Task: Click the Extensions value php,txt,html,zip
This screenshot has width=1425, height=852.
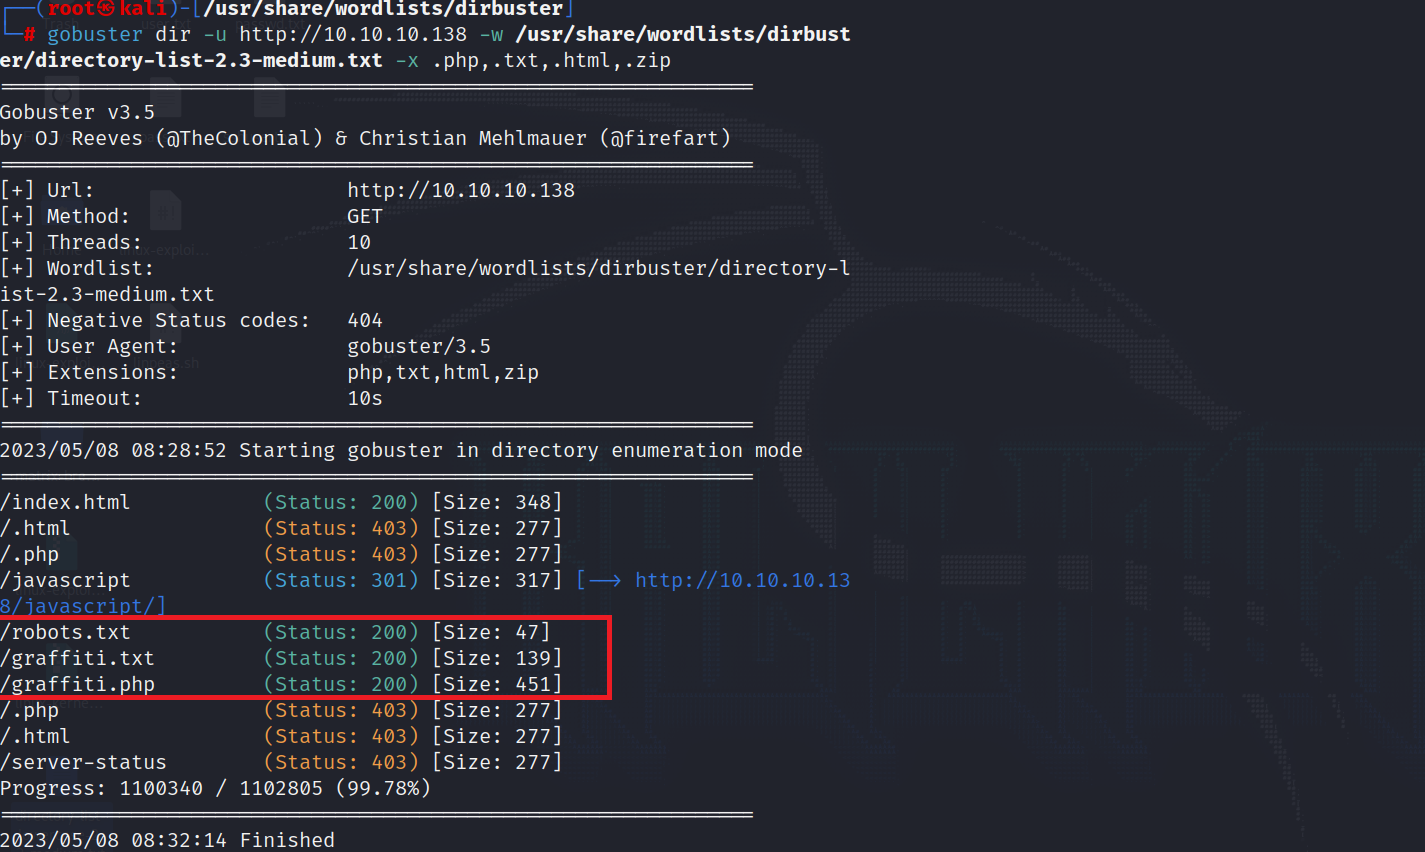Action: point(443,372)
